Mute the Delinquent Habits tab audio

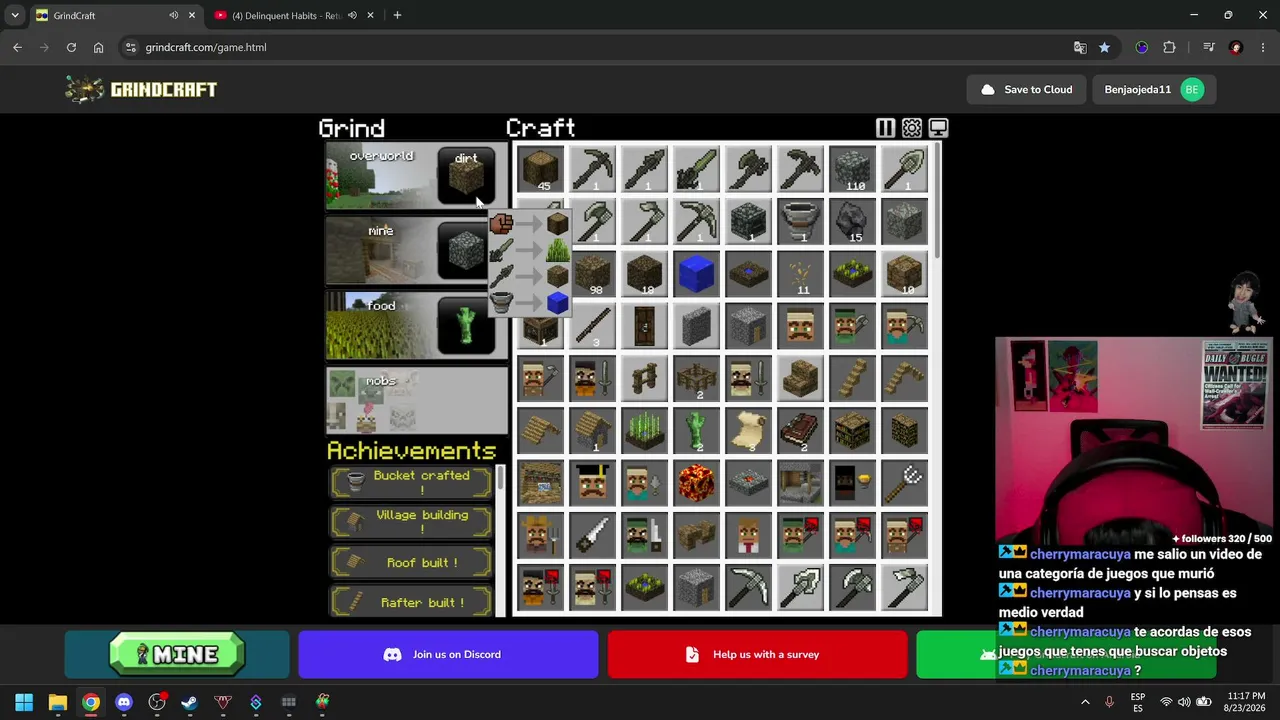(352, 15)
